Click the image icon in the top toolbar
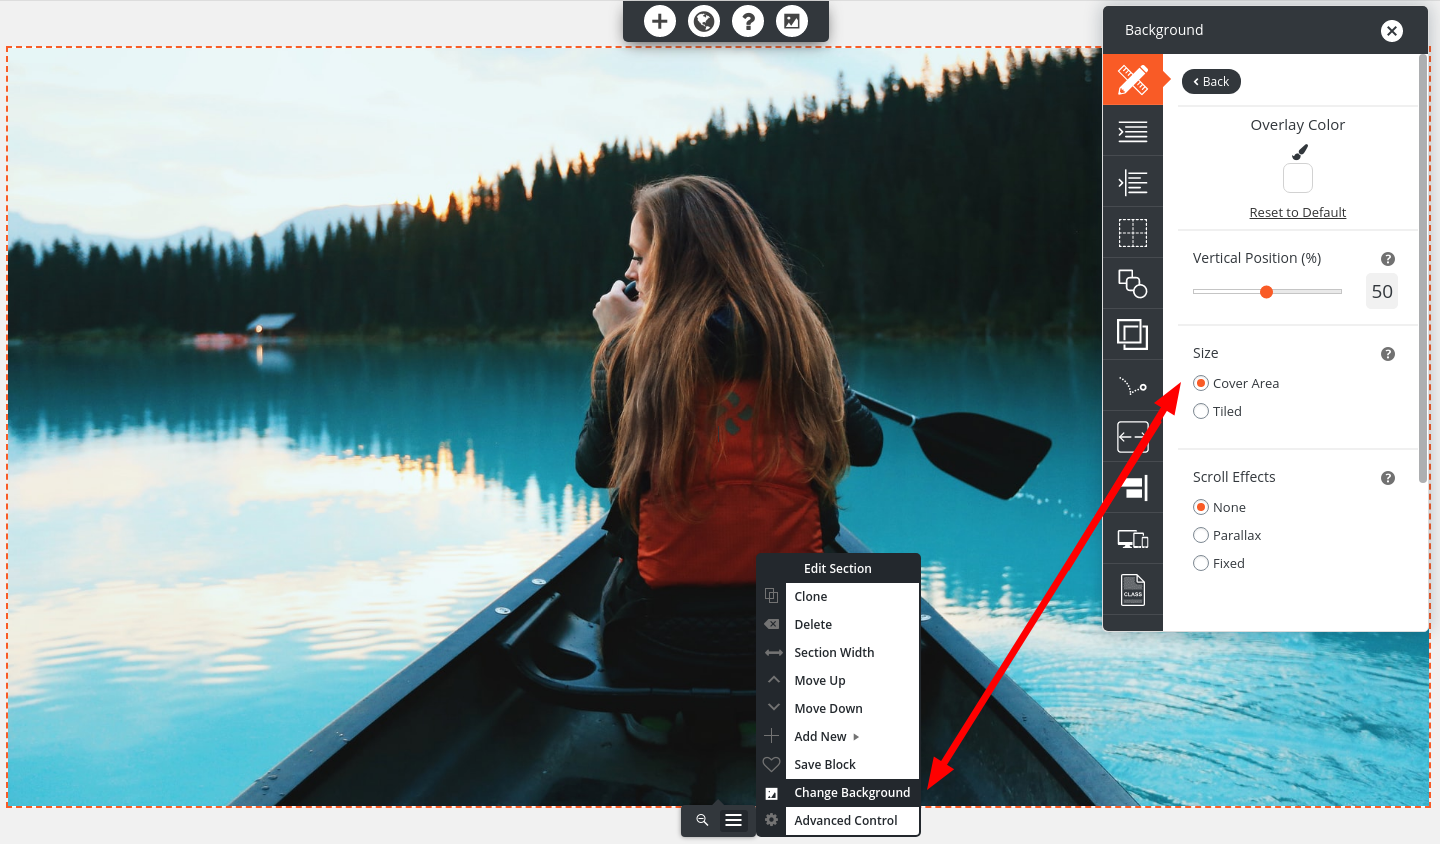The image size is (1440, 844). [x=792, y=21]
